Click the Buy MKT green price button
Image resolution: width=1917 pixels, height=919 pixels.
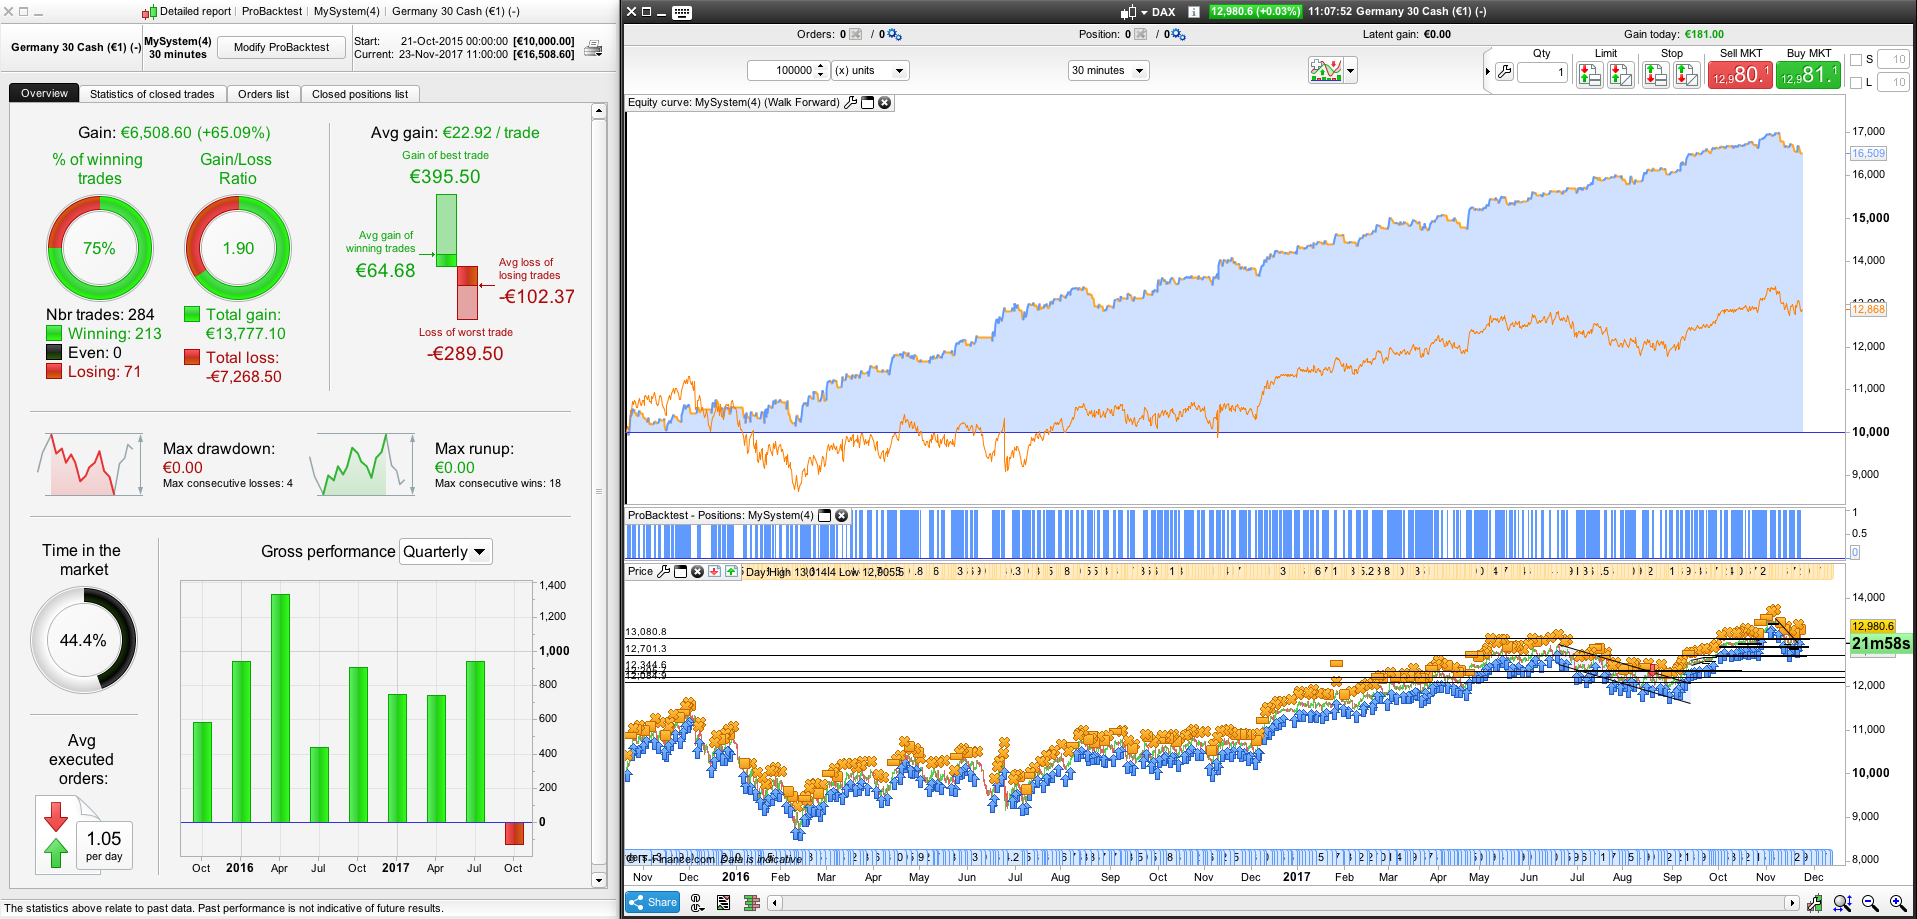coord(1808,75)
